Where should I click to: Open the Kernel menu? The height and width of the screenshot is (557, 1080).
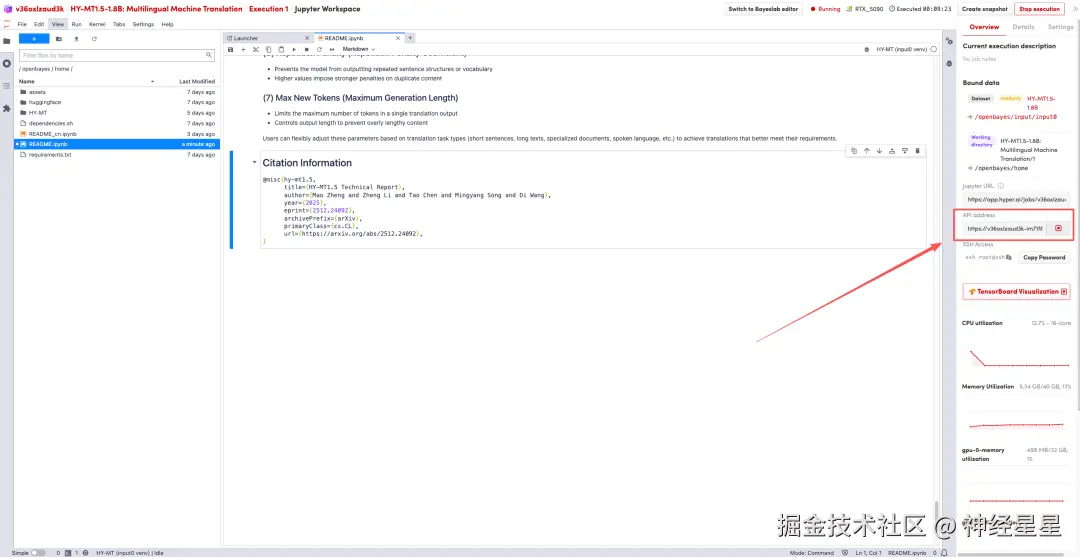(97, 24)
